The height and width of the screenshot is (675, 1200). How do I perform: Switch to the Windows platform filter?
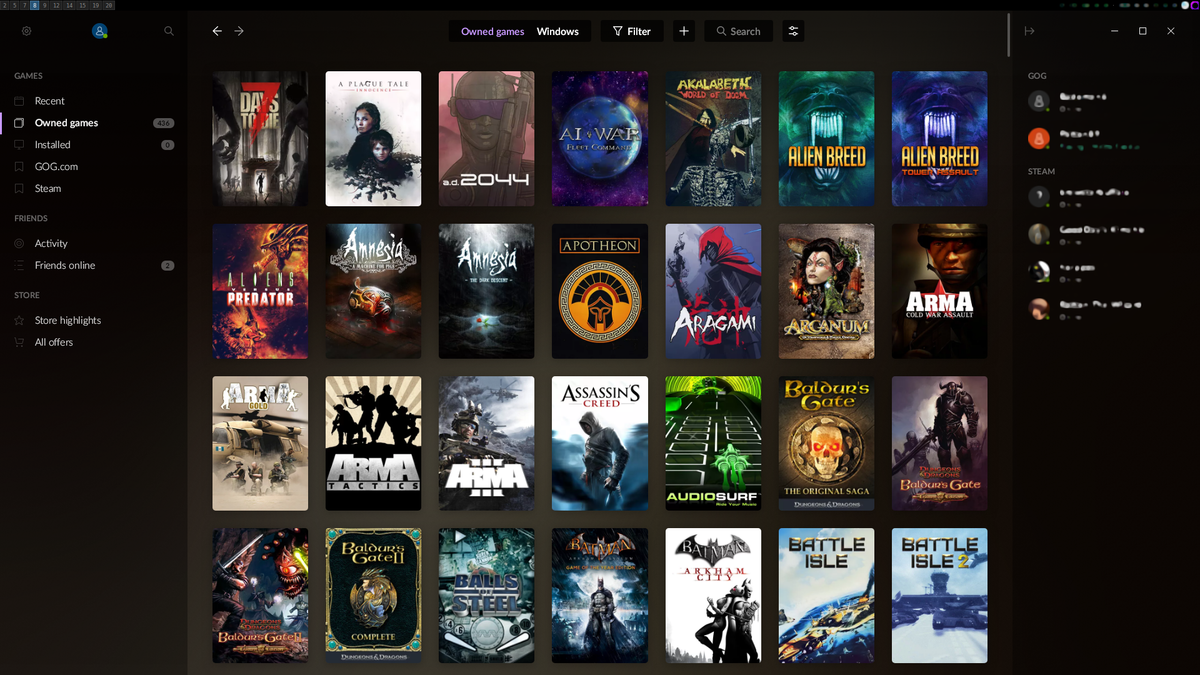[x=557, y=31]
